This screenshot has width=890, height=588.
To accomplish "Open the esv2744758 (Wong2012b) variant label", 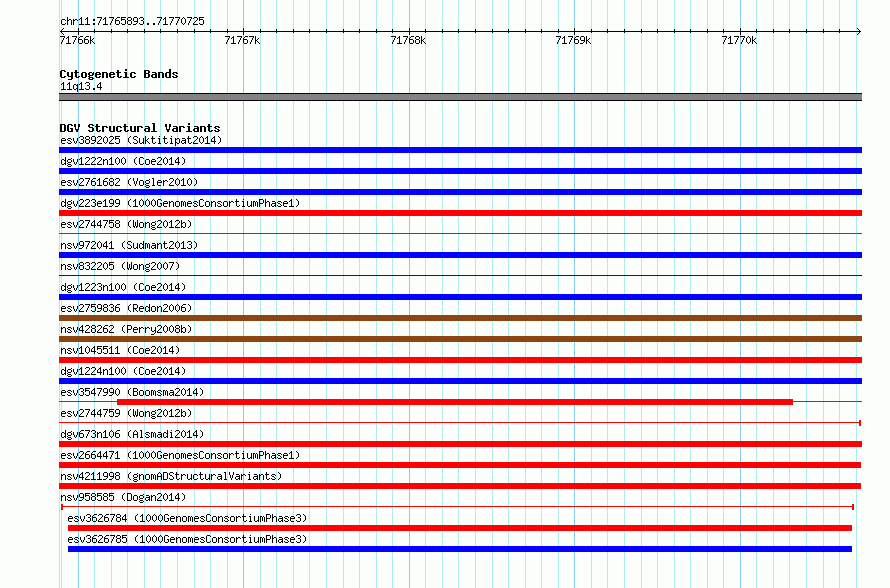I will point(126,224).
